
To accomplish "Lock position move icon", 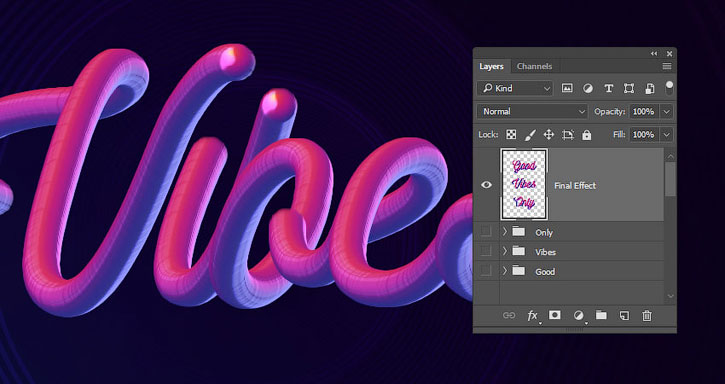I will point(549,135).
